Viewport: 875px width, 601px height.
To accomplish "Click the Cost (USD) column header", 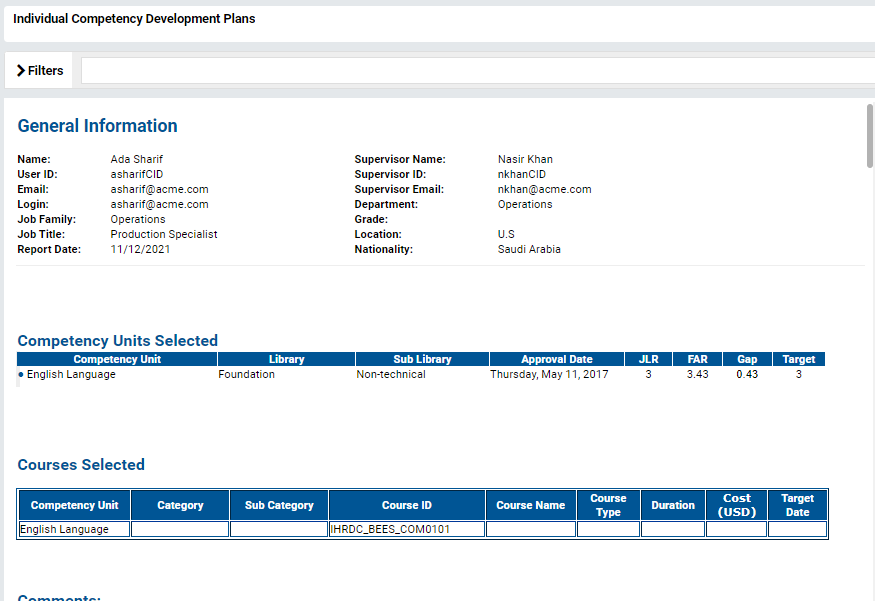I will pyautogui.click(x=737, y=505).
